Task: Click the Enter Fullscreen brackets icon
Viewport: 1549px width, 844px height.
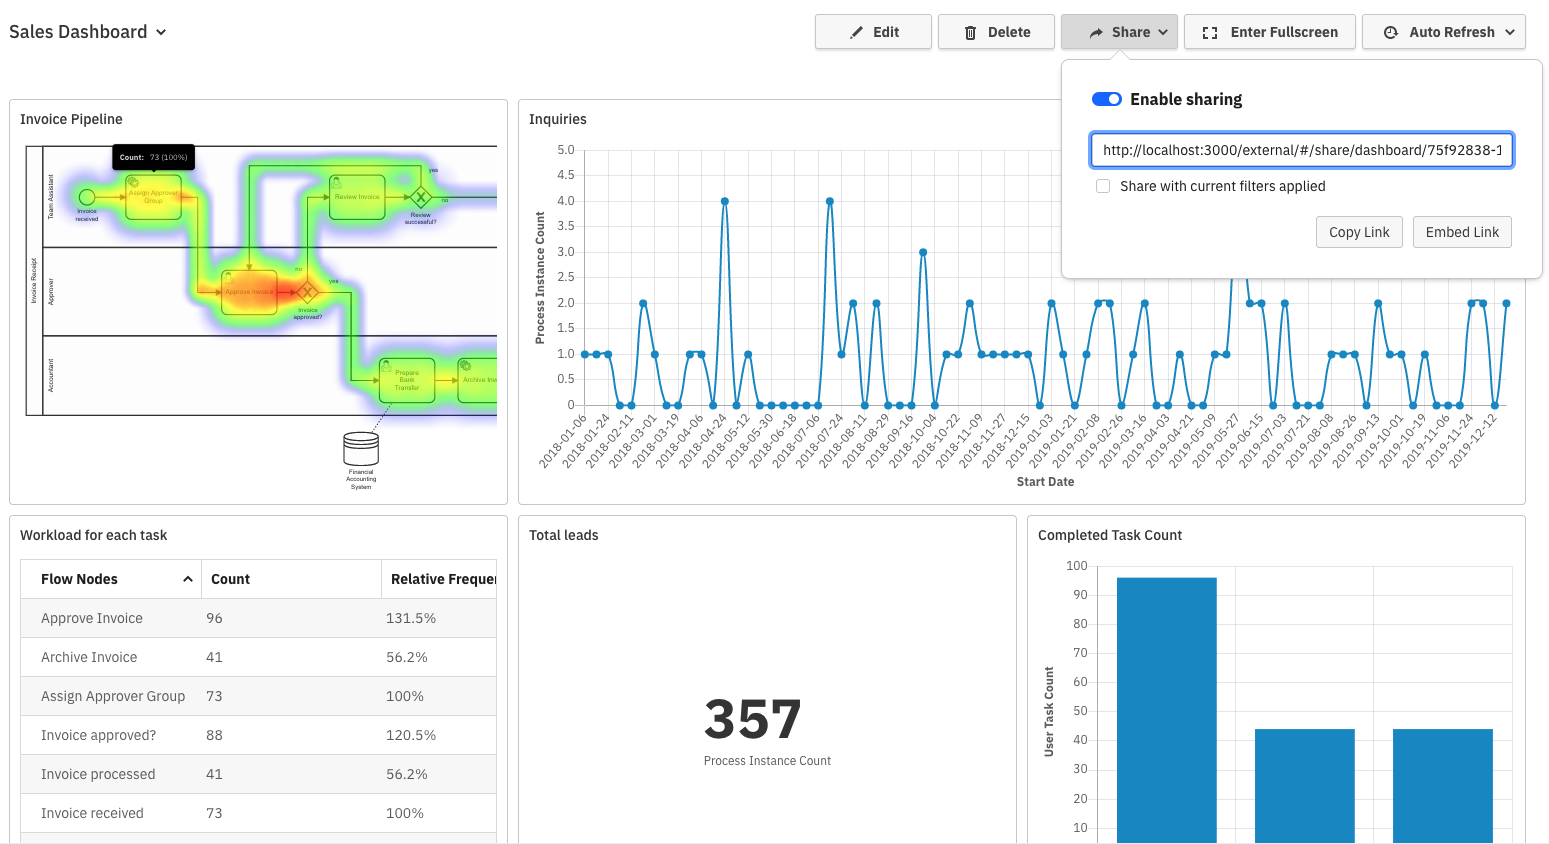Action: (1210, 33)
